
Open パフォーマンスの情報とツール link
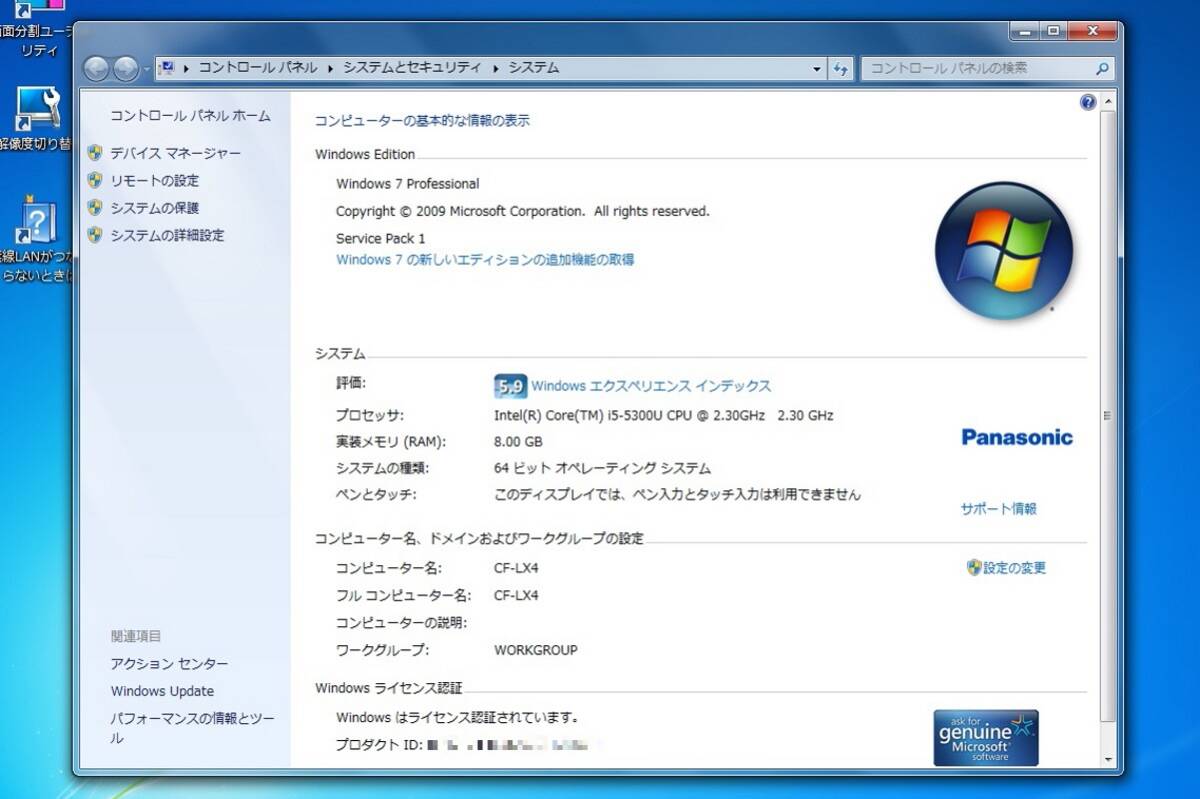tap(192, 728)
